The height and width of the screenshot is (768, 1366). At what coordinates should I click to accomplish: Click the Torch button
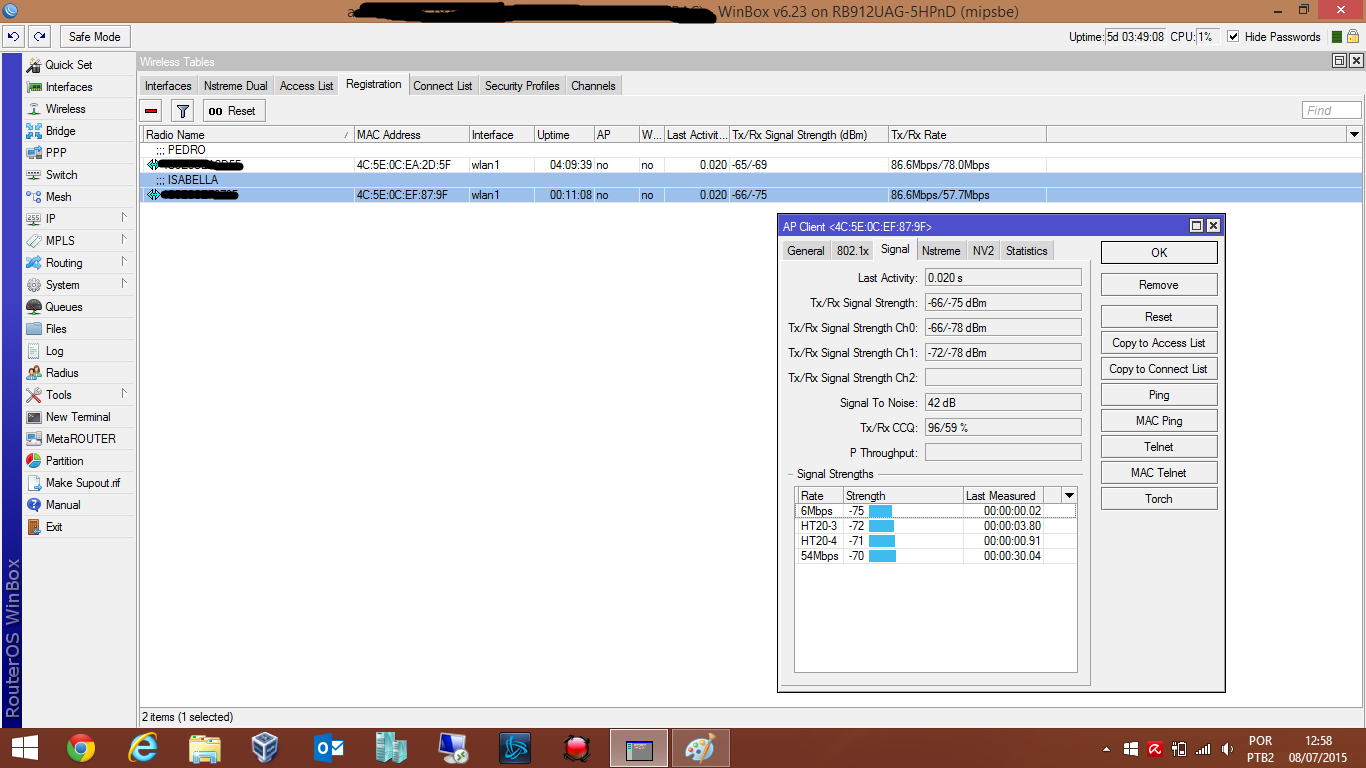(1159, 499)
